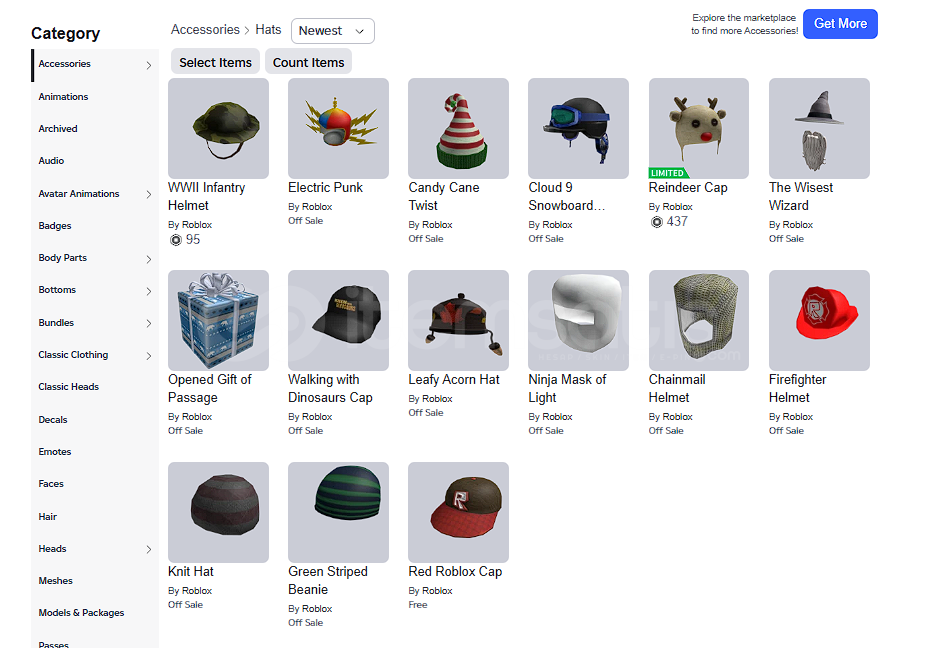Click the 437 price on Reindeer Cap
Image resolution: width=937 pixels, height=648 pixels.
(x=677, y=222)
